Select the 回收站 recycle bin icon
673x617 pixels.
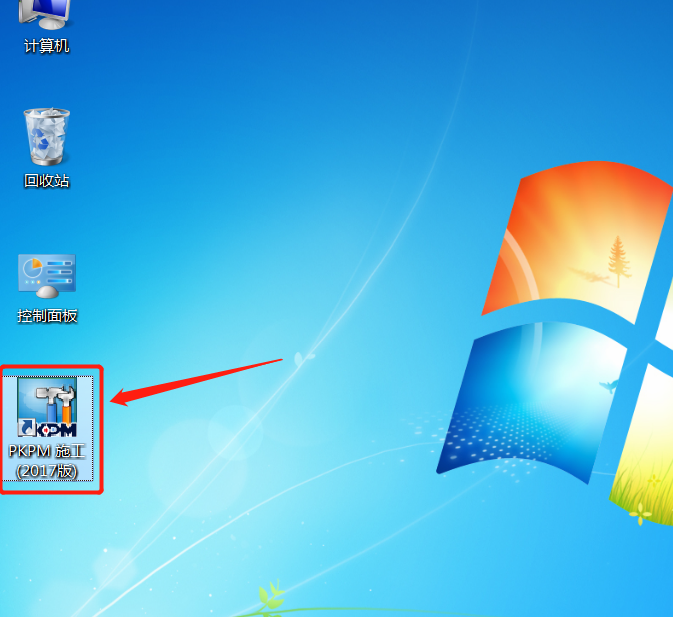(46, 136)
